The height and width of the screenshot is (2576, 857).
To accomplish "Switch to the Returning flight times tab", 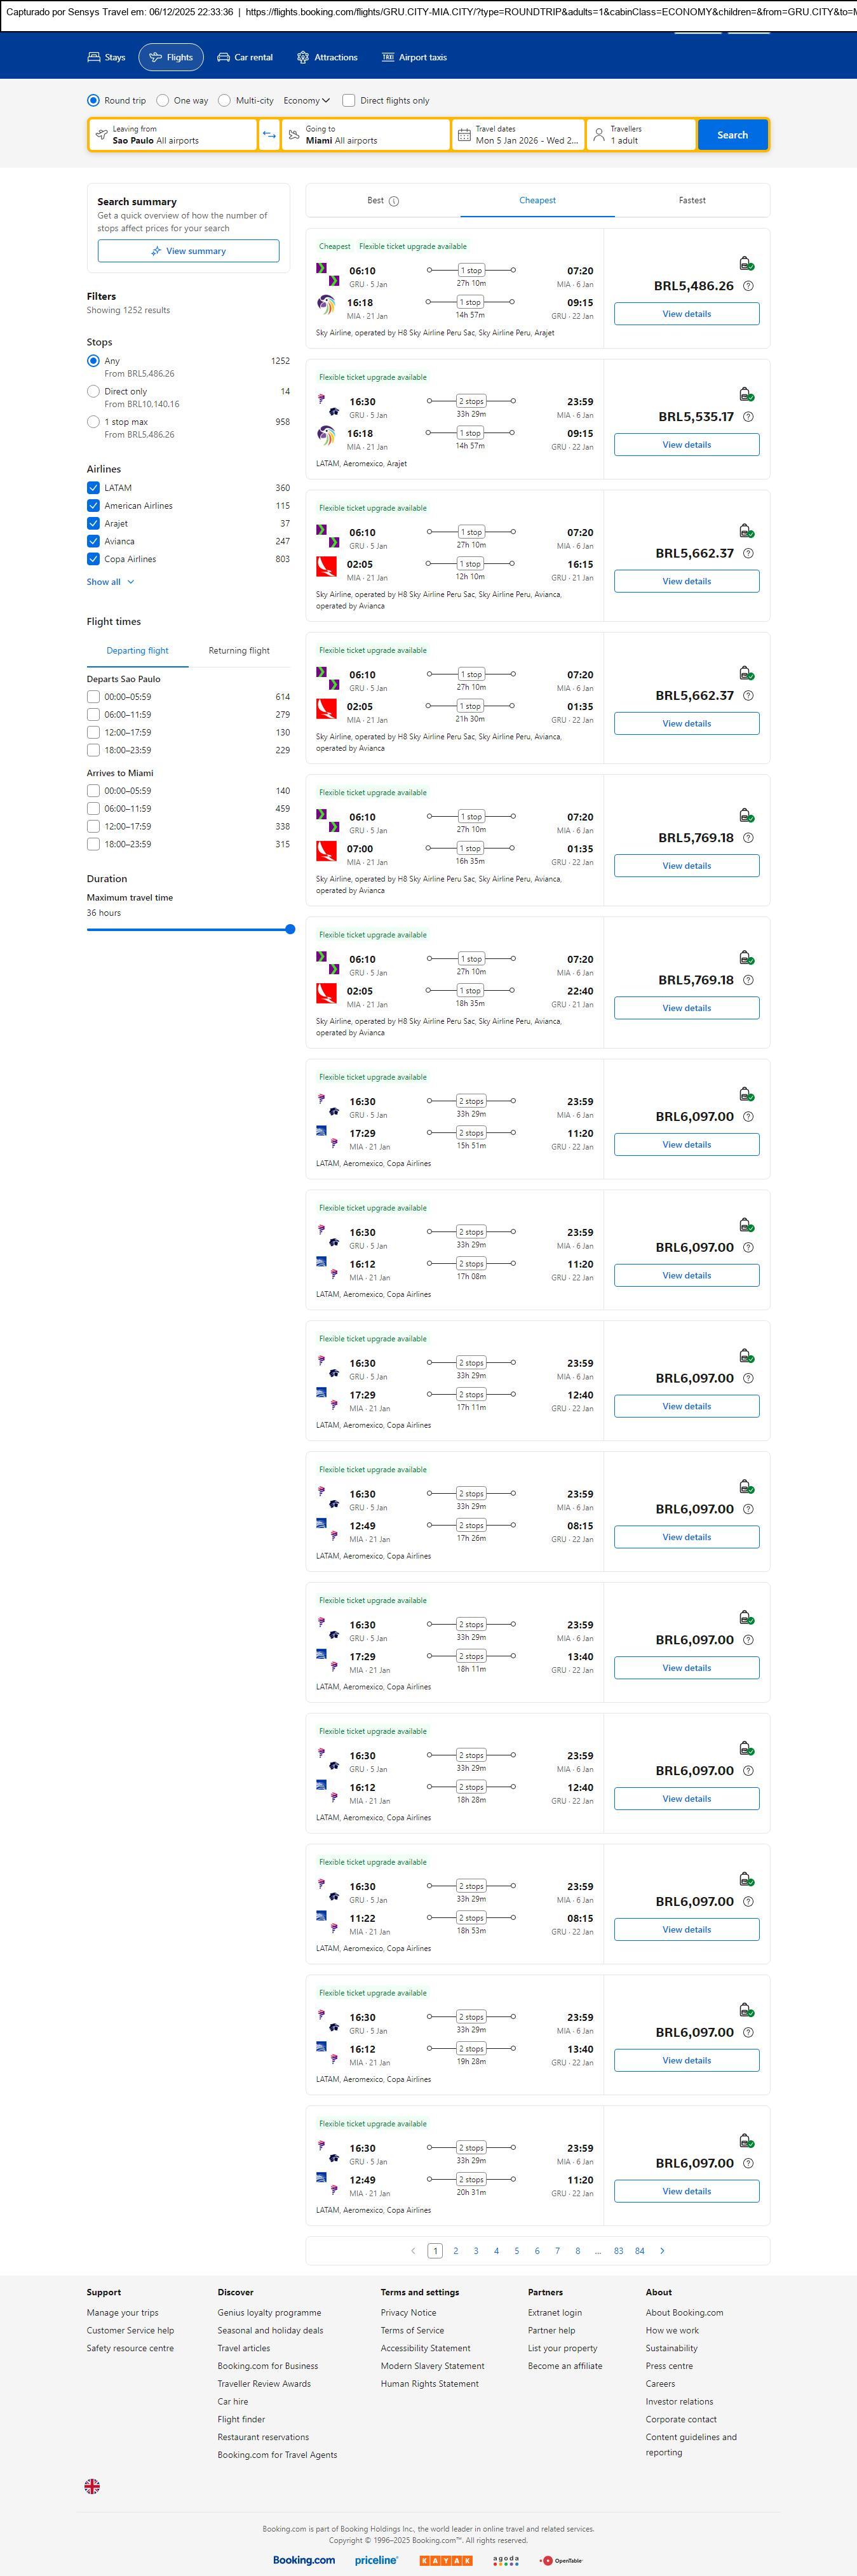I will tap(239, 651).
